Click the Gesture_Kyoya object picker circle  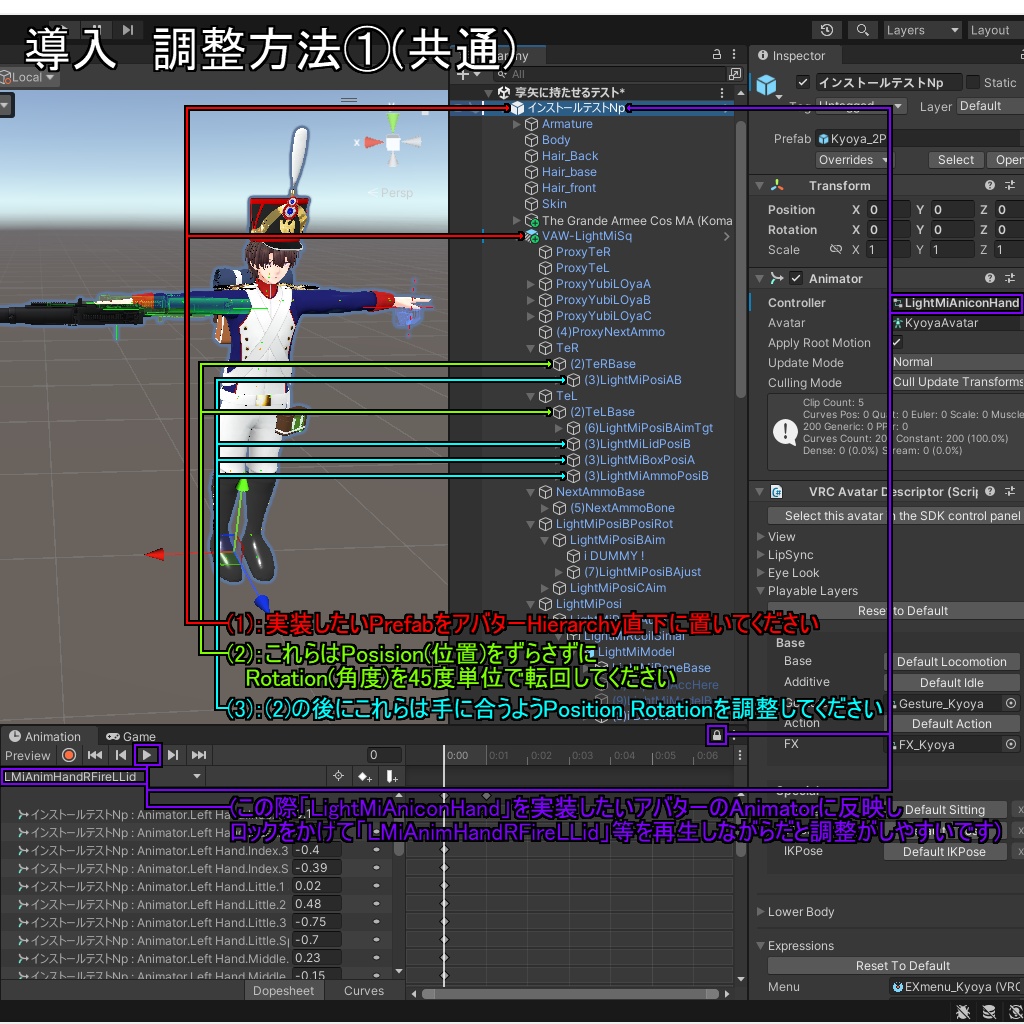pyautogui.click(x=1011, y=703)
